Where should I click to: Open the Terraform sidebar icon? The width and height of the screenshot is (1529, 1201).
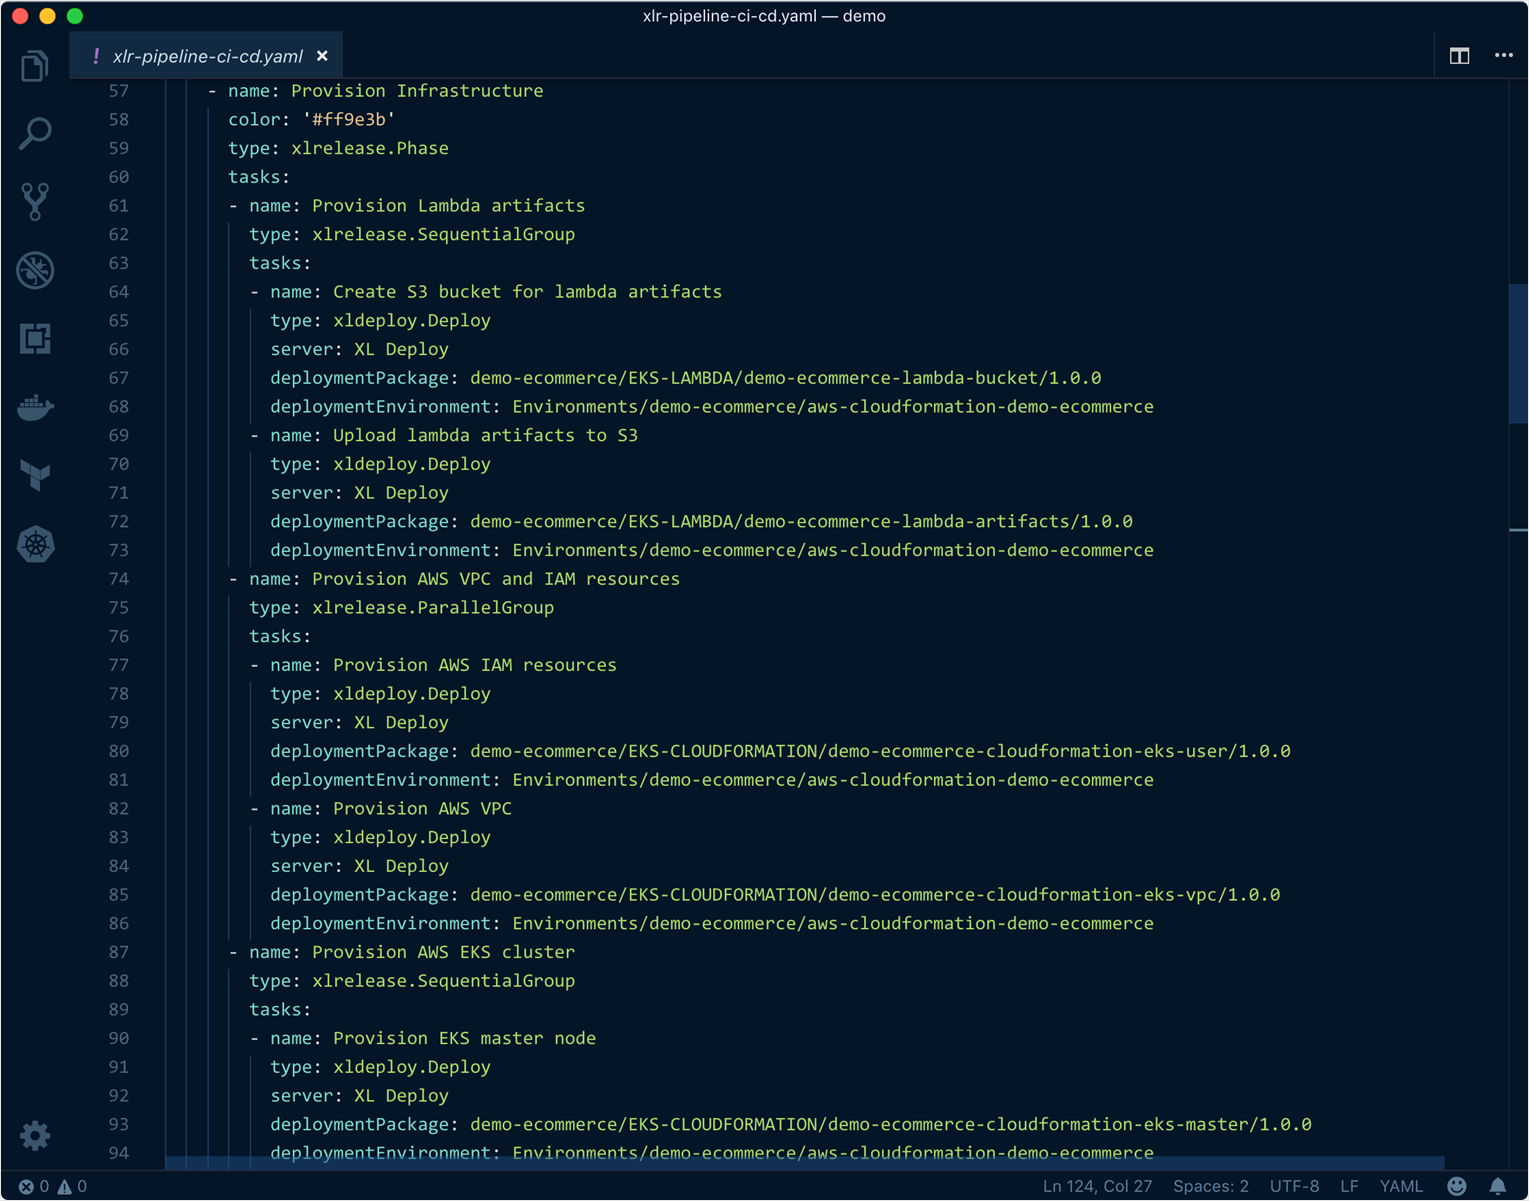point(35,475)
